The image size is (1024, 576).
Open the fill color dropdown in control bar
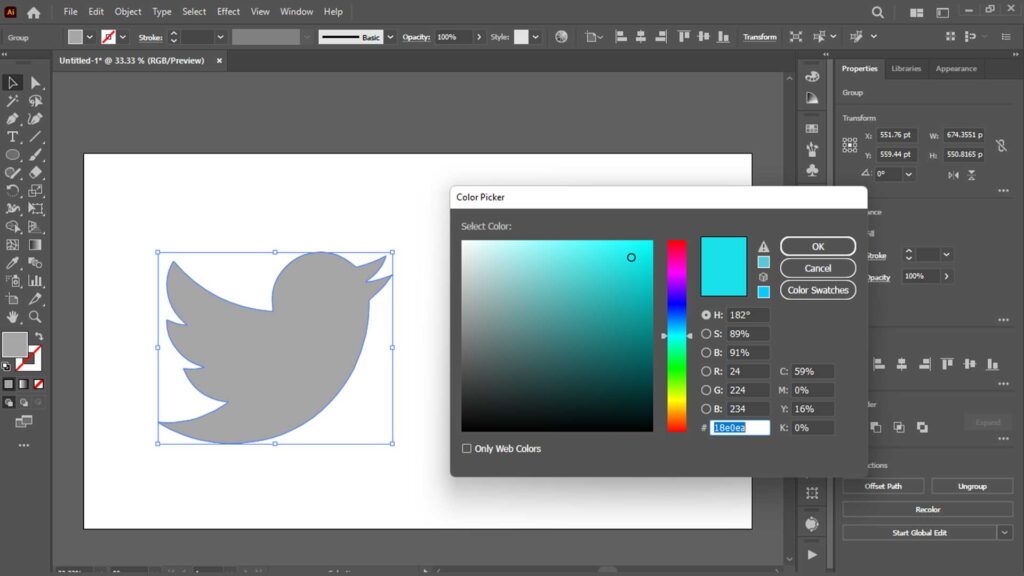(x=89, y=37)
